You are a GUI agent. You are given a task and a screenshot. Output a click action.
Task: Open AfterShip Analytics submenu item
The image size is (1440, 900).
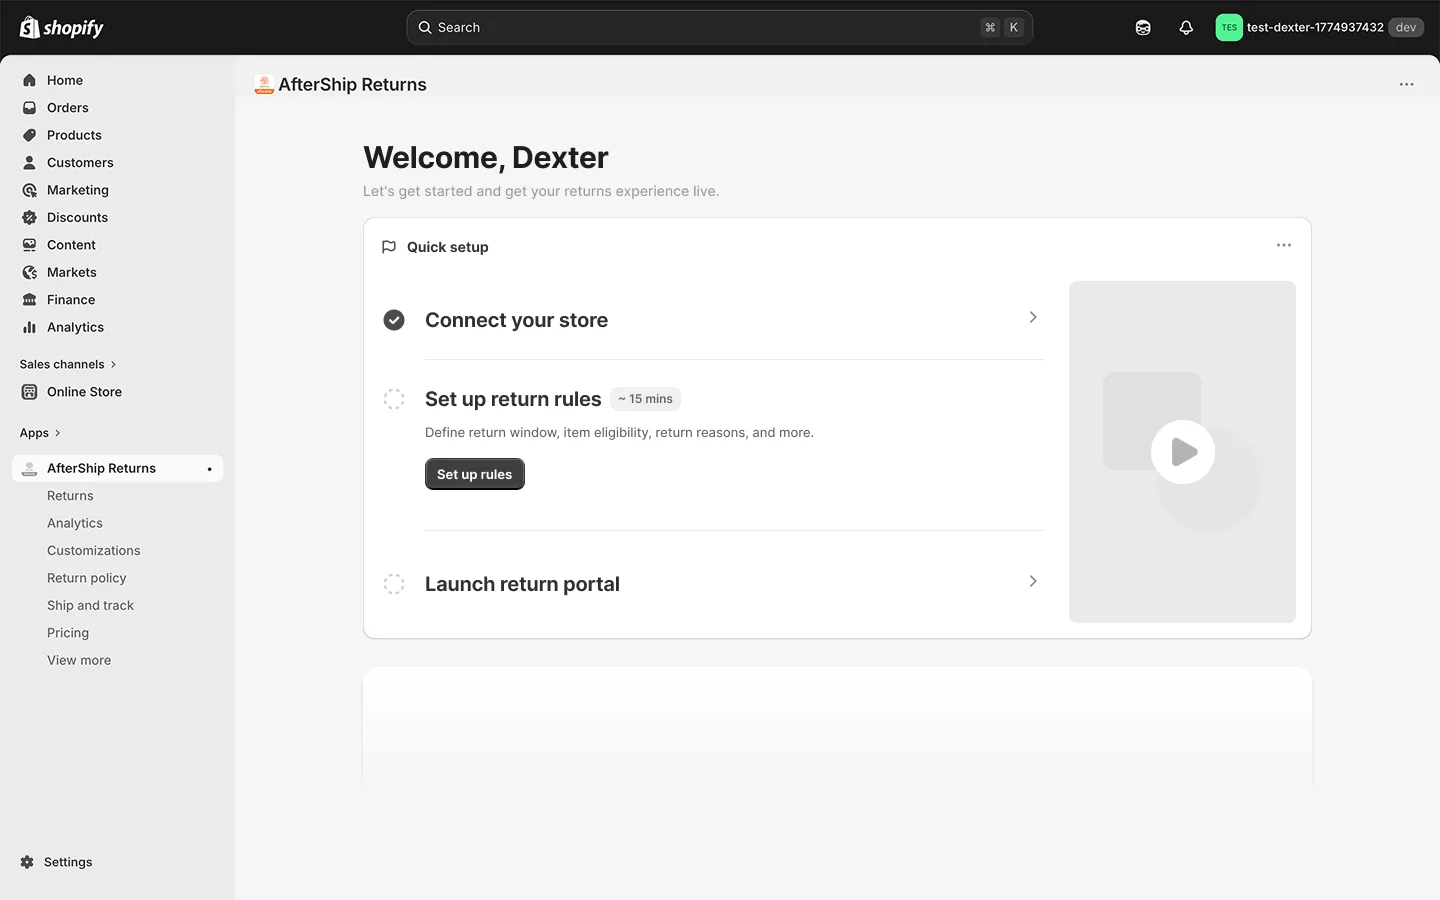[x=75, y=523]
